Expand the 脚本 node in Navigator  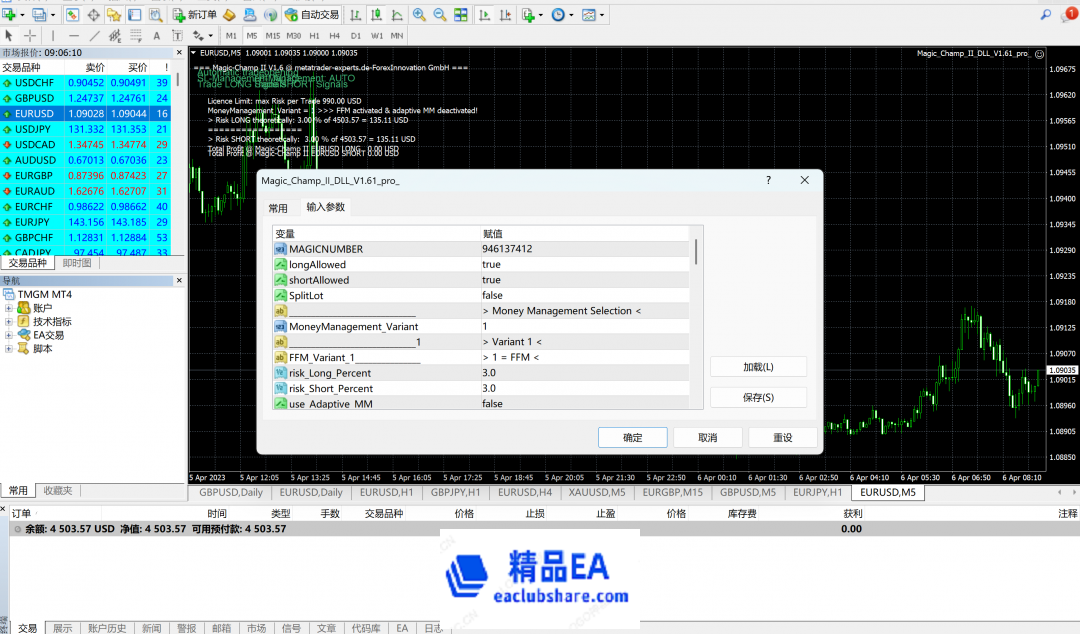(9, 348)
